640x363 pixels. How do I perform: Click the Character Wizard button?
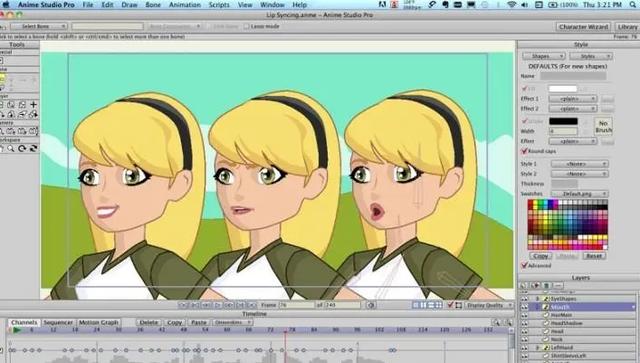tap(584, 27)
